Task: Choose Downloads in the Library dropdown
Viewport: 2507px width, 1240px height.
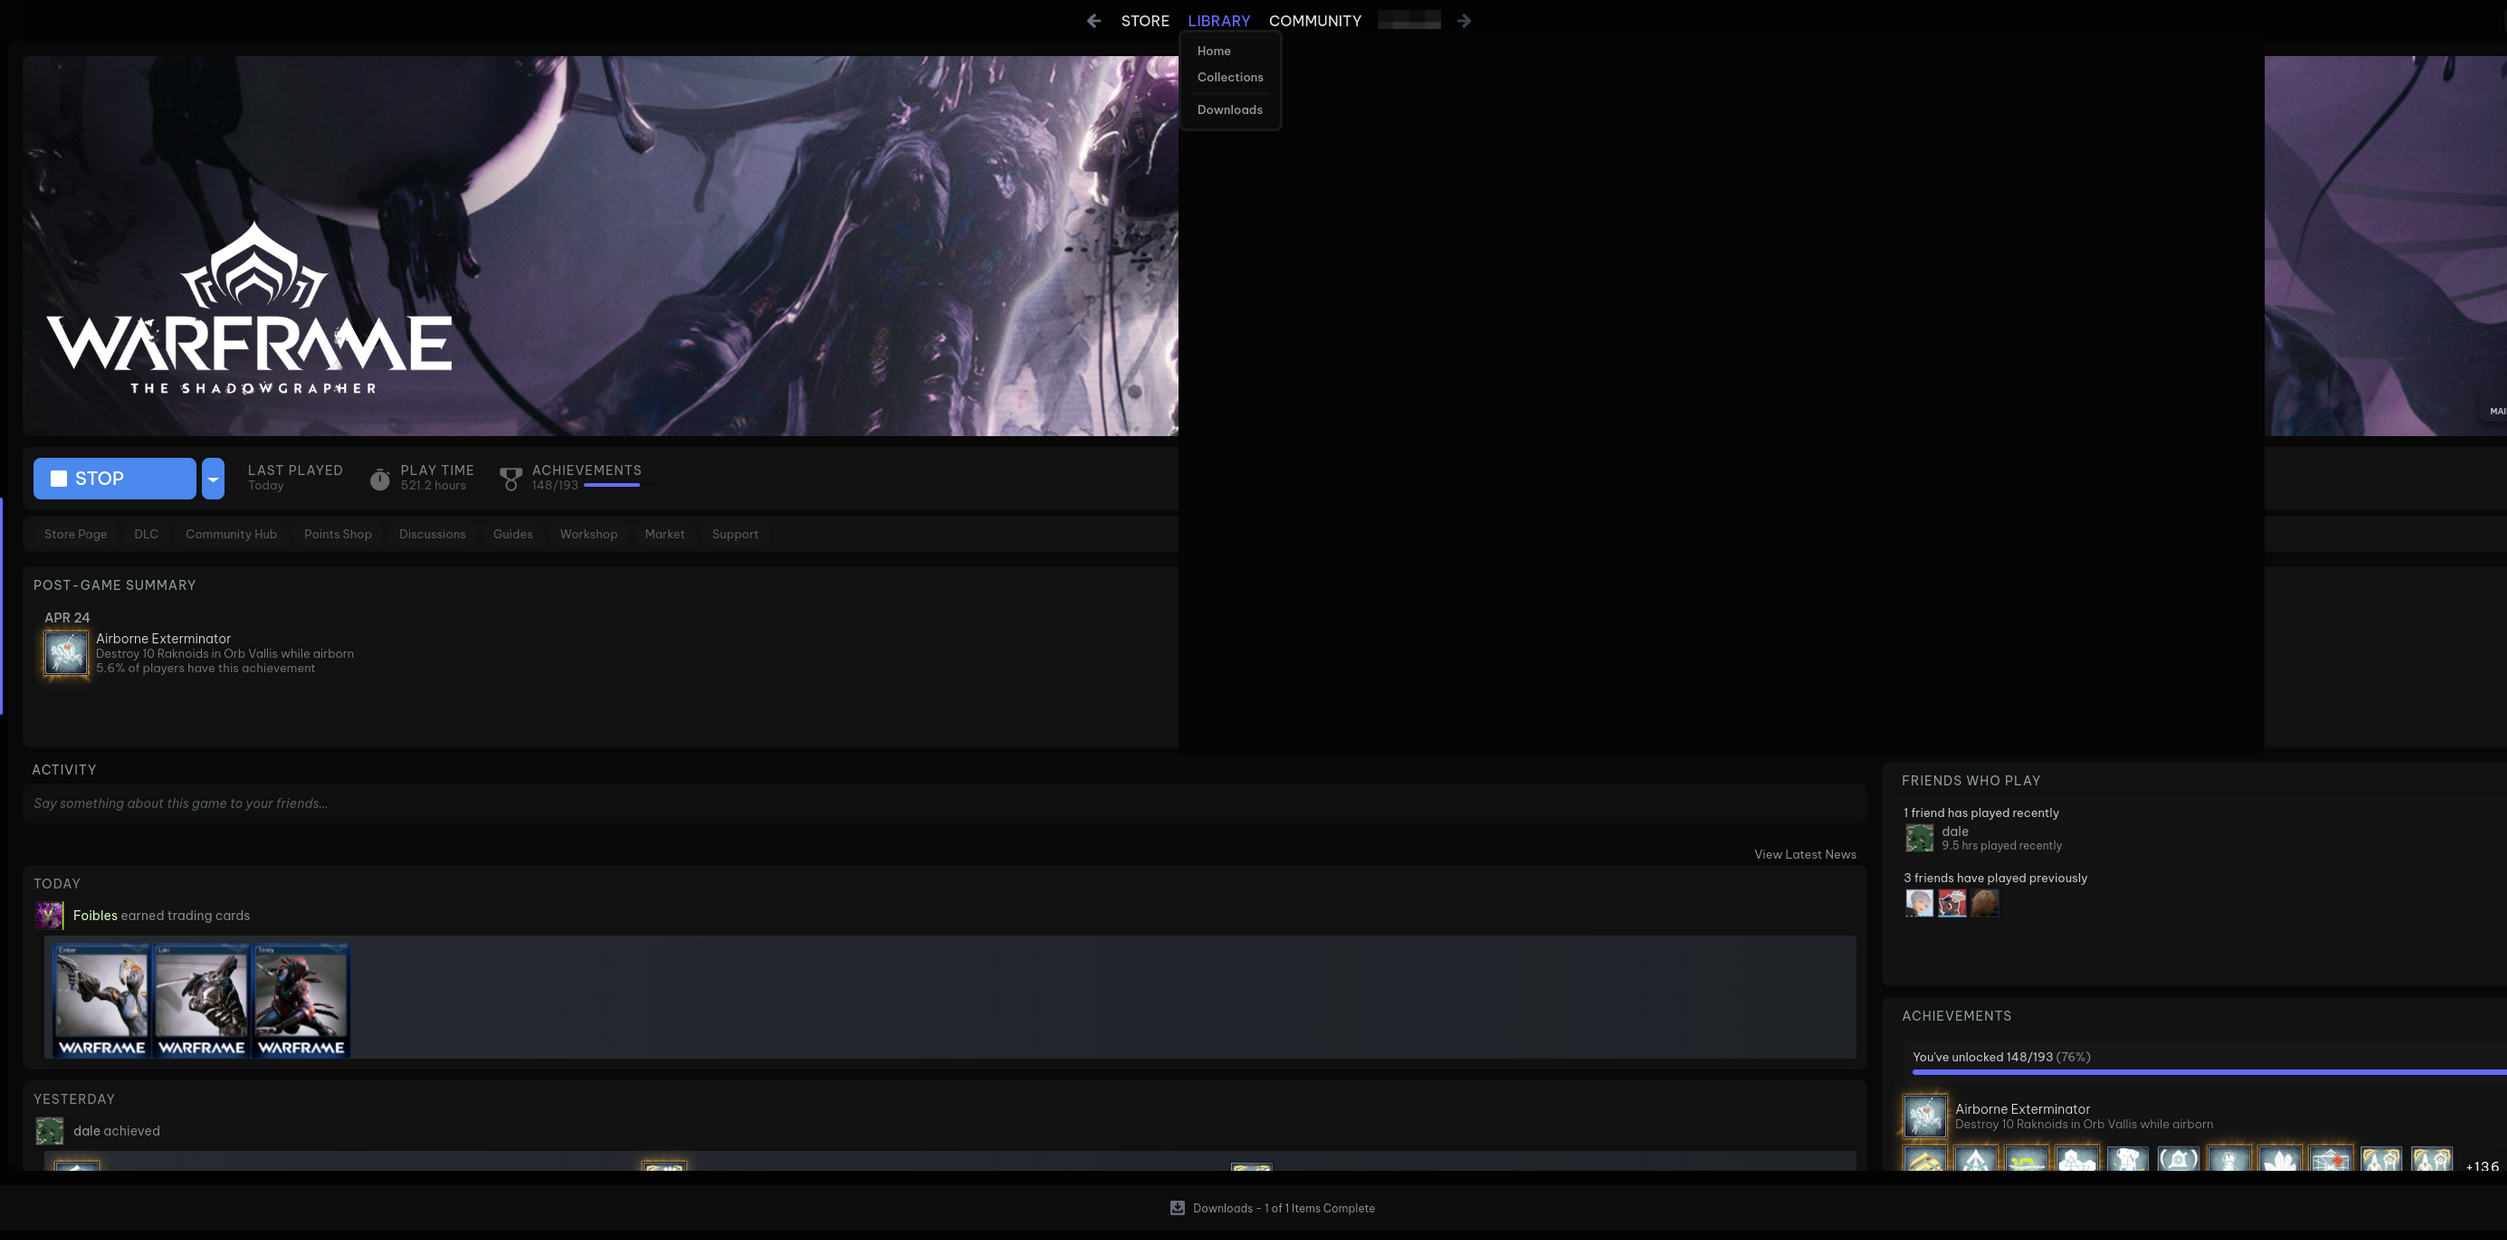Action: pos(1229,110)
